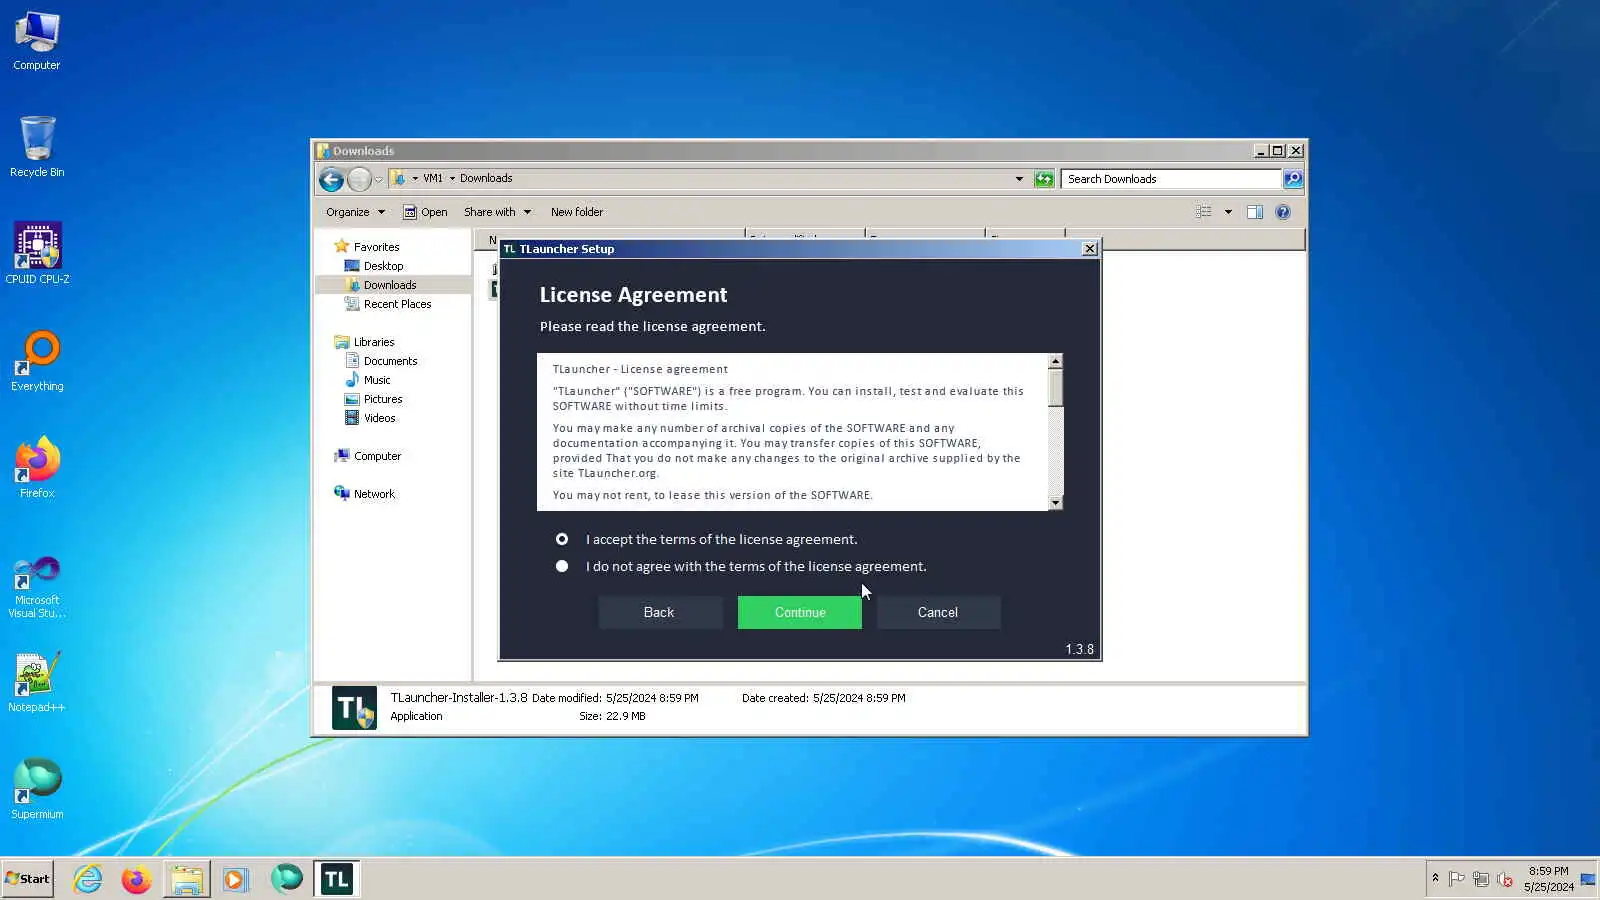
Task: Launch Supermium from the taskbar
Action: (286, 879)
